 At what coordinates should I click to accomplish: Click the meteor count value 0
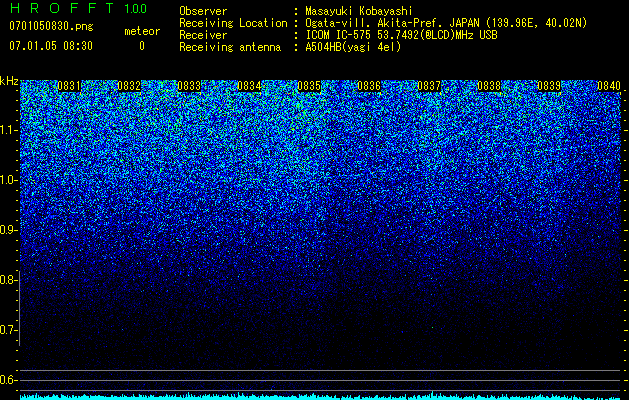pyautogui.click(x=142, y=46)
